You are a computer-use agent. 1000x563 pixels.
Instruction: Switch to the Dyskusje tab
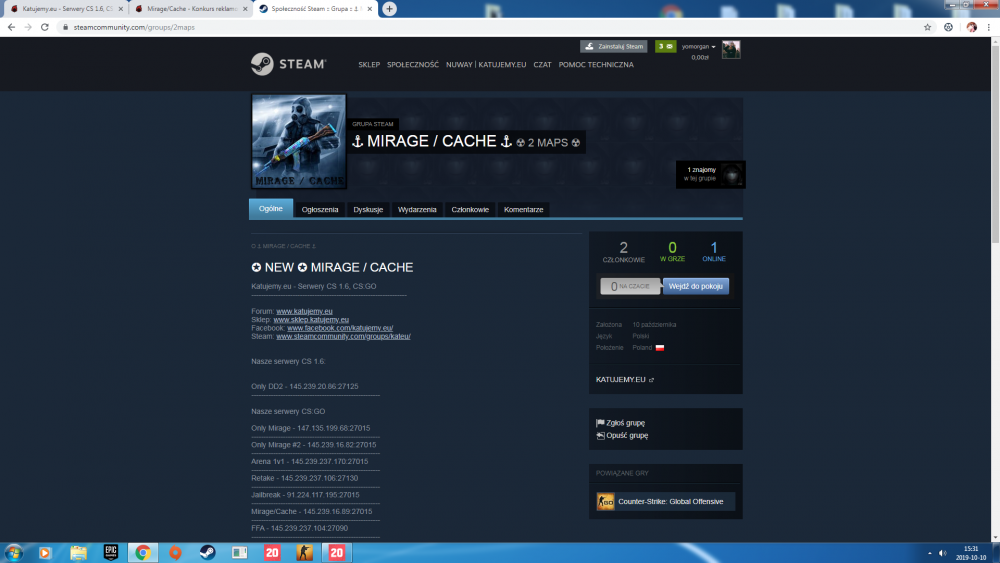368,209
